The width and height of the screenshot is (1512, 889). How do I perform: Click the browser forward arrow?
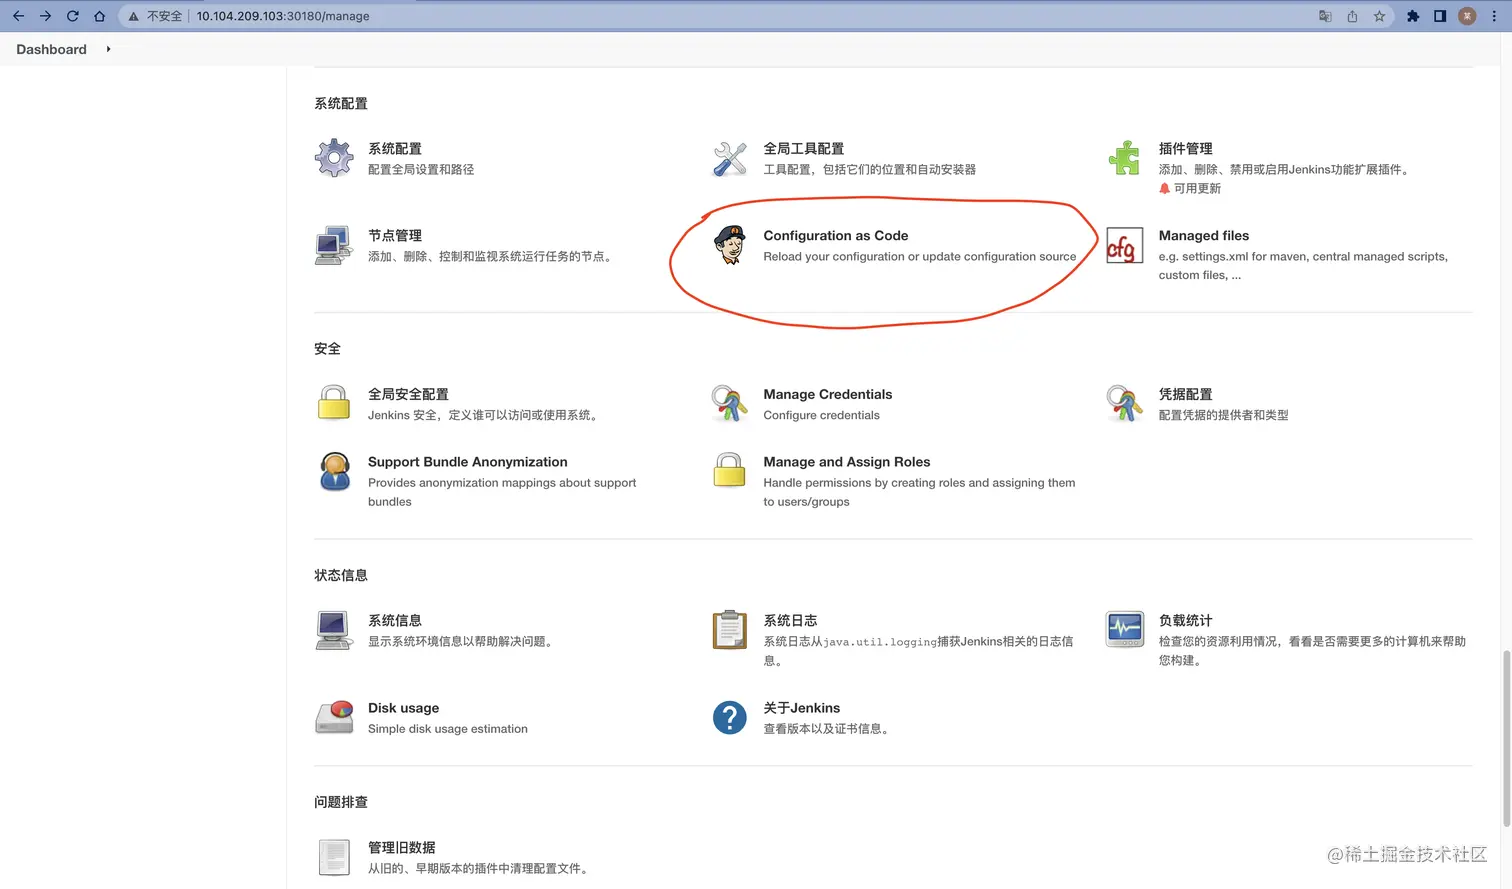point(45,16)
